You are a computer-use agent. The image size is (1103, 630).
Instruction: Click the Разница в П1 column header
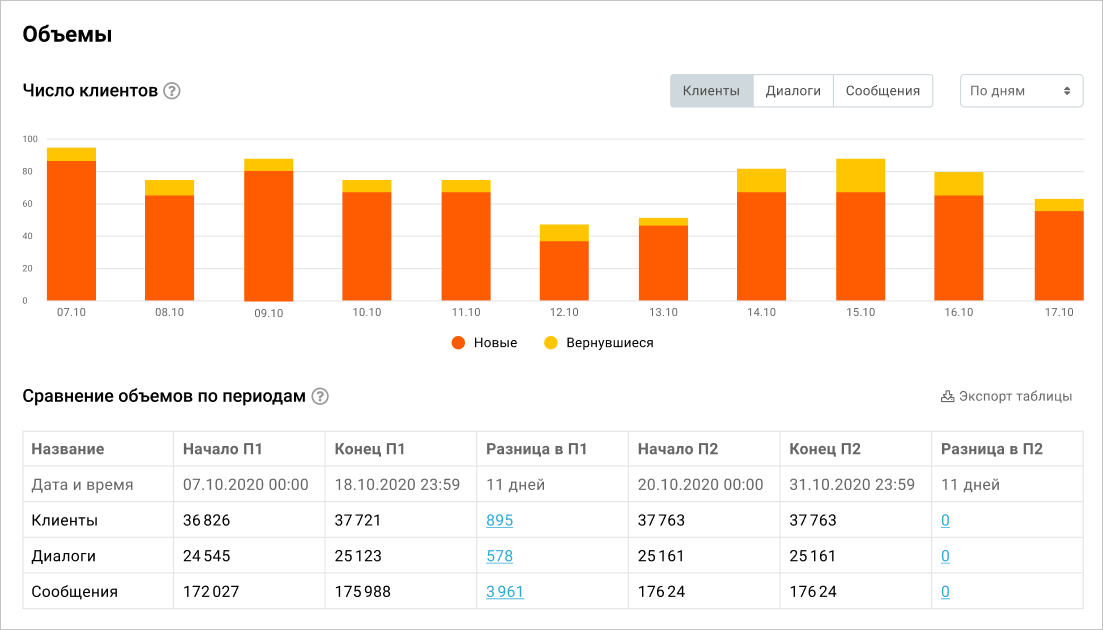coord(536,449)
